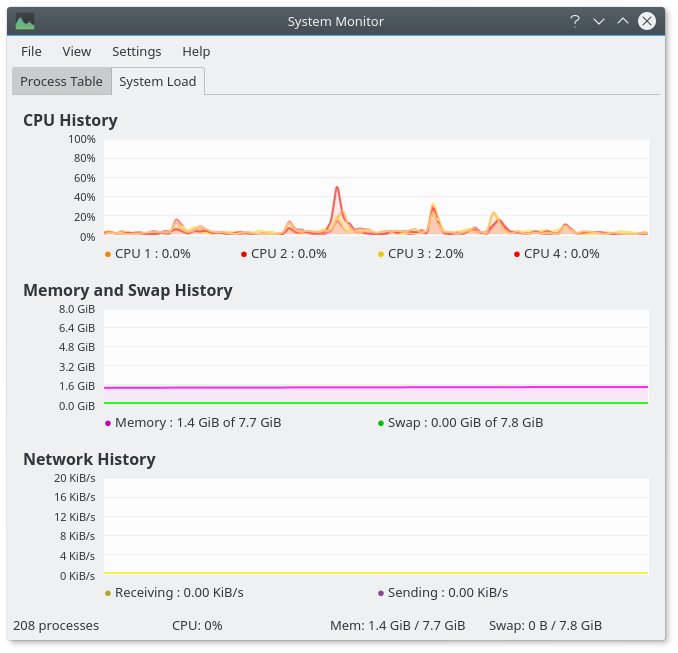The height and width of the screenshot is (653, 678).
Task: Click the magenta Memory legend dot
Action: [108, 423]
